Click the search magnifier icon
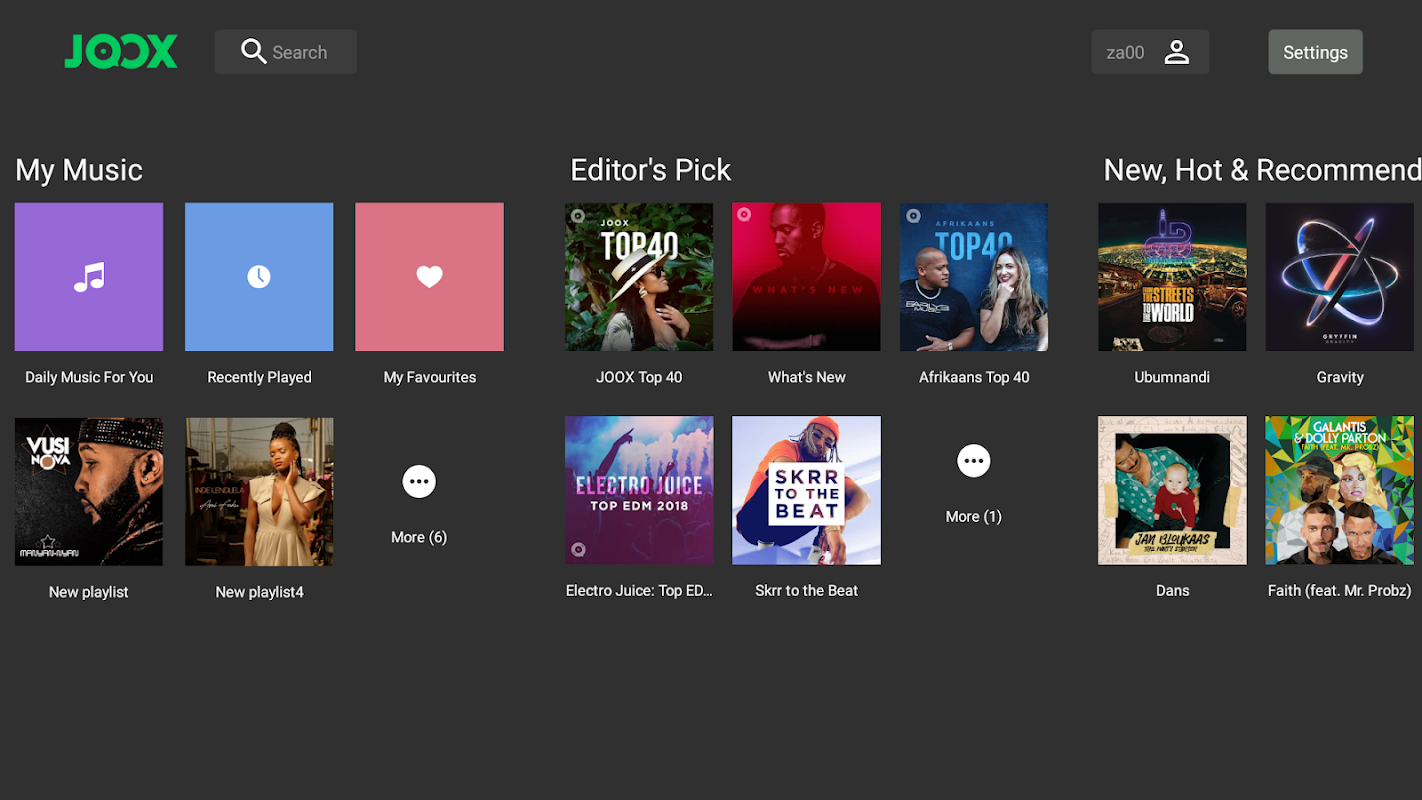The image size is (1422, 800). tap(254, 52)
